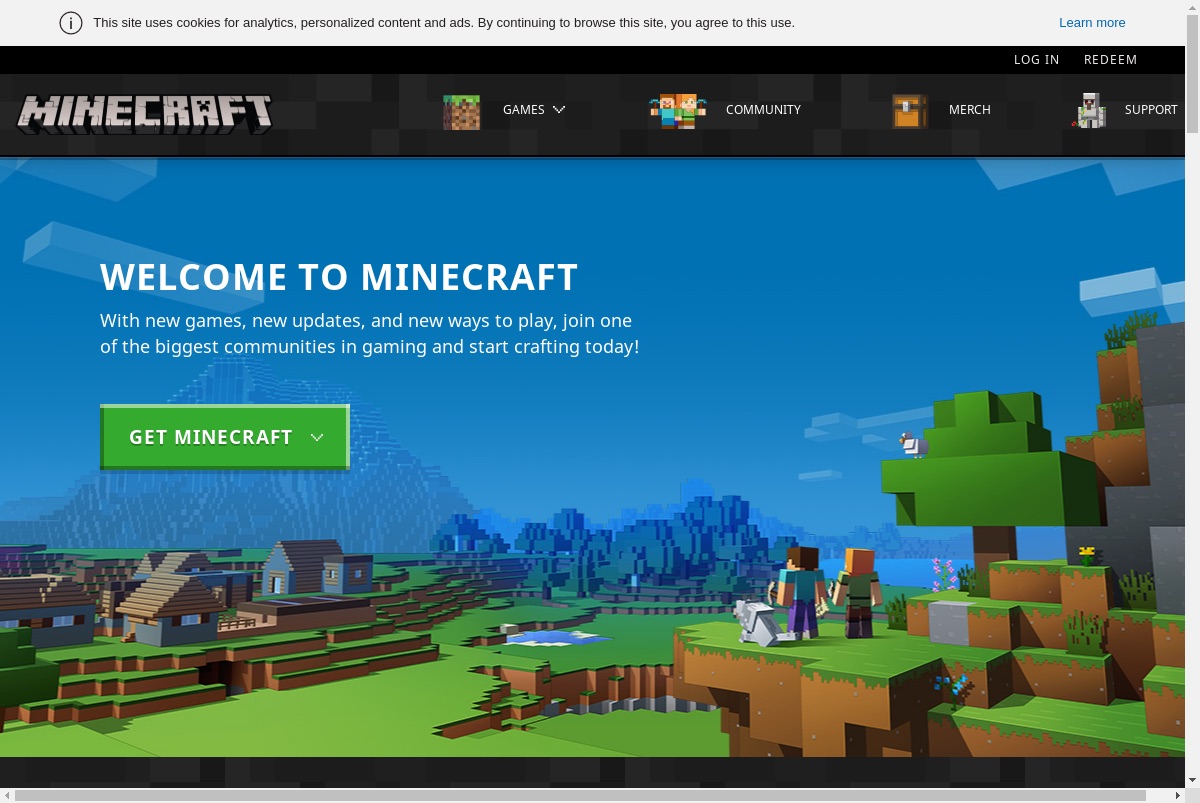
Task: Click the cookie notice info icon
Action: coord(71,23)
